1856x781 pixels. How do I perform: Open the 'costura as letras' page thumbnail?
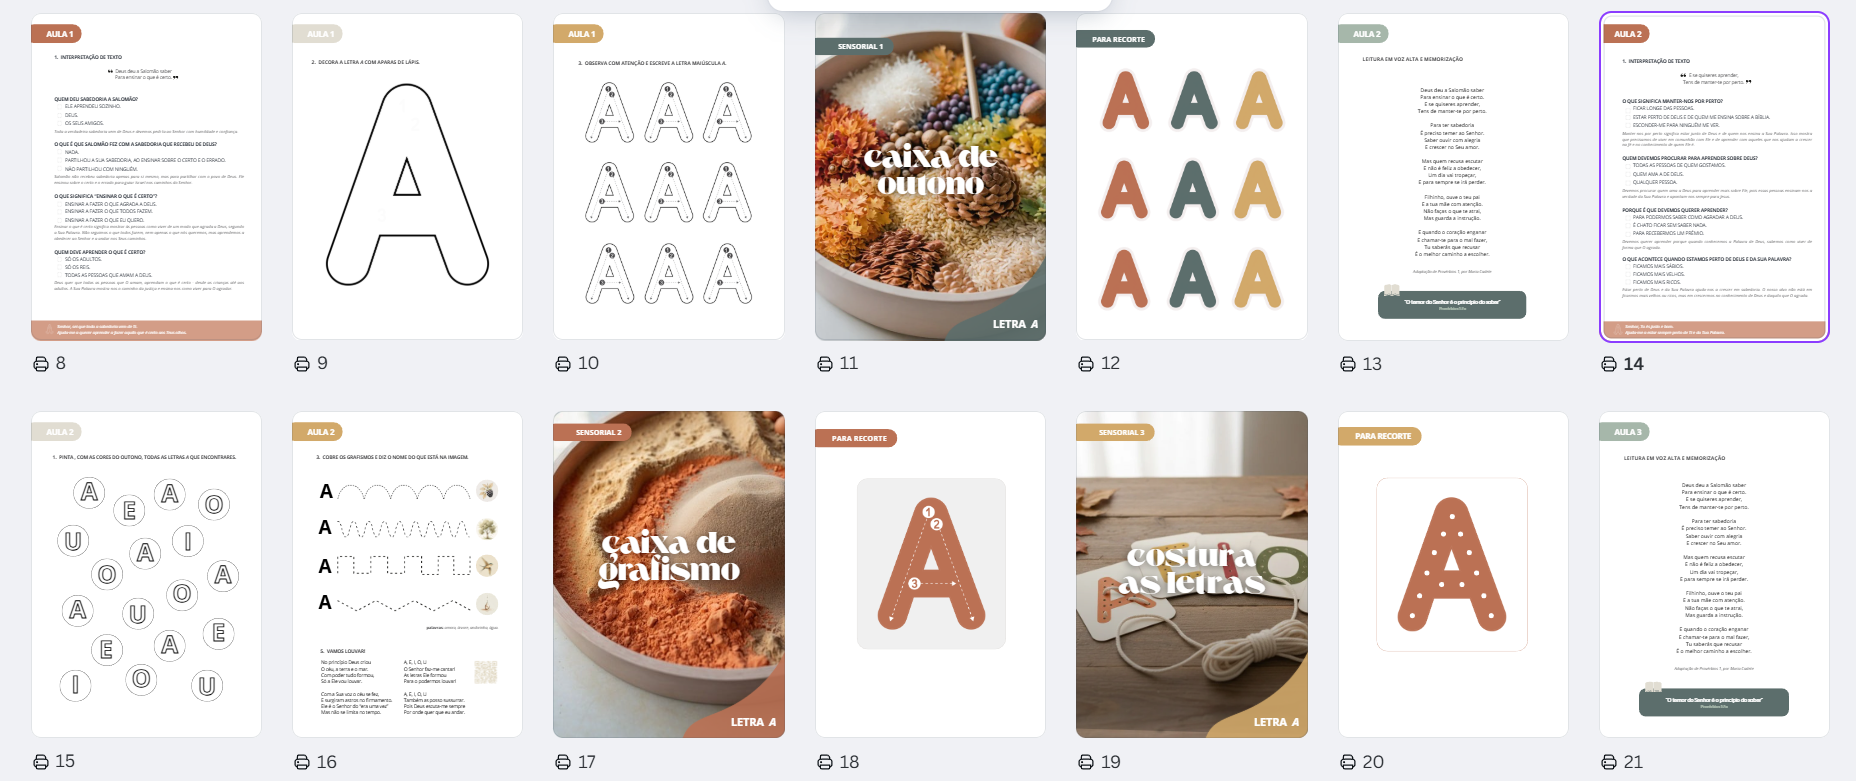[1191, 575]
